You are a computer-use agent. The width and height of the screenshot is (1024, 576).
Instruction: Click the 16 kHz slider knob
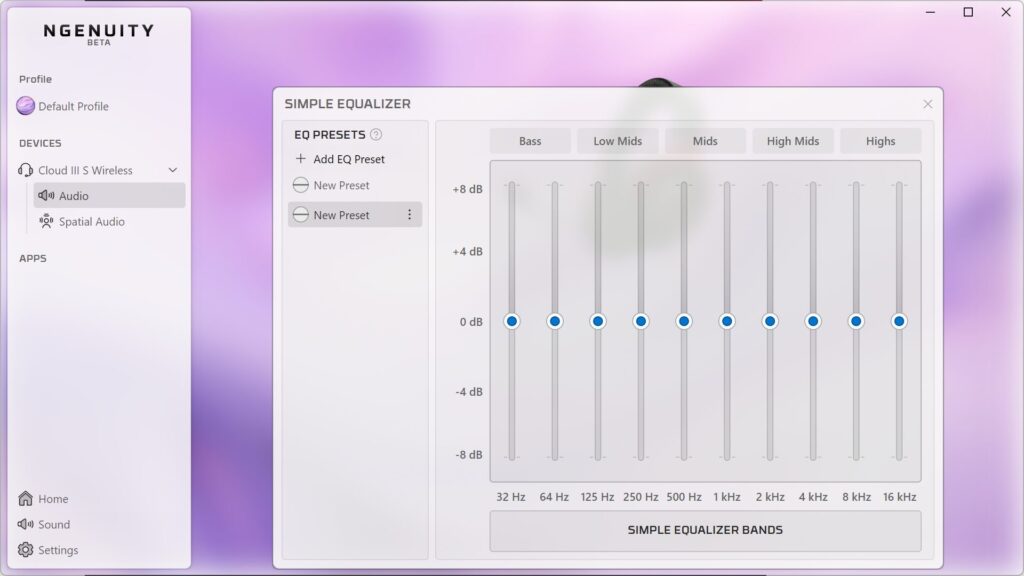898,321
